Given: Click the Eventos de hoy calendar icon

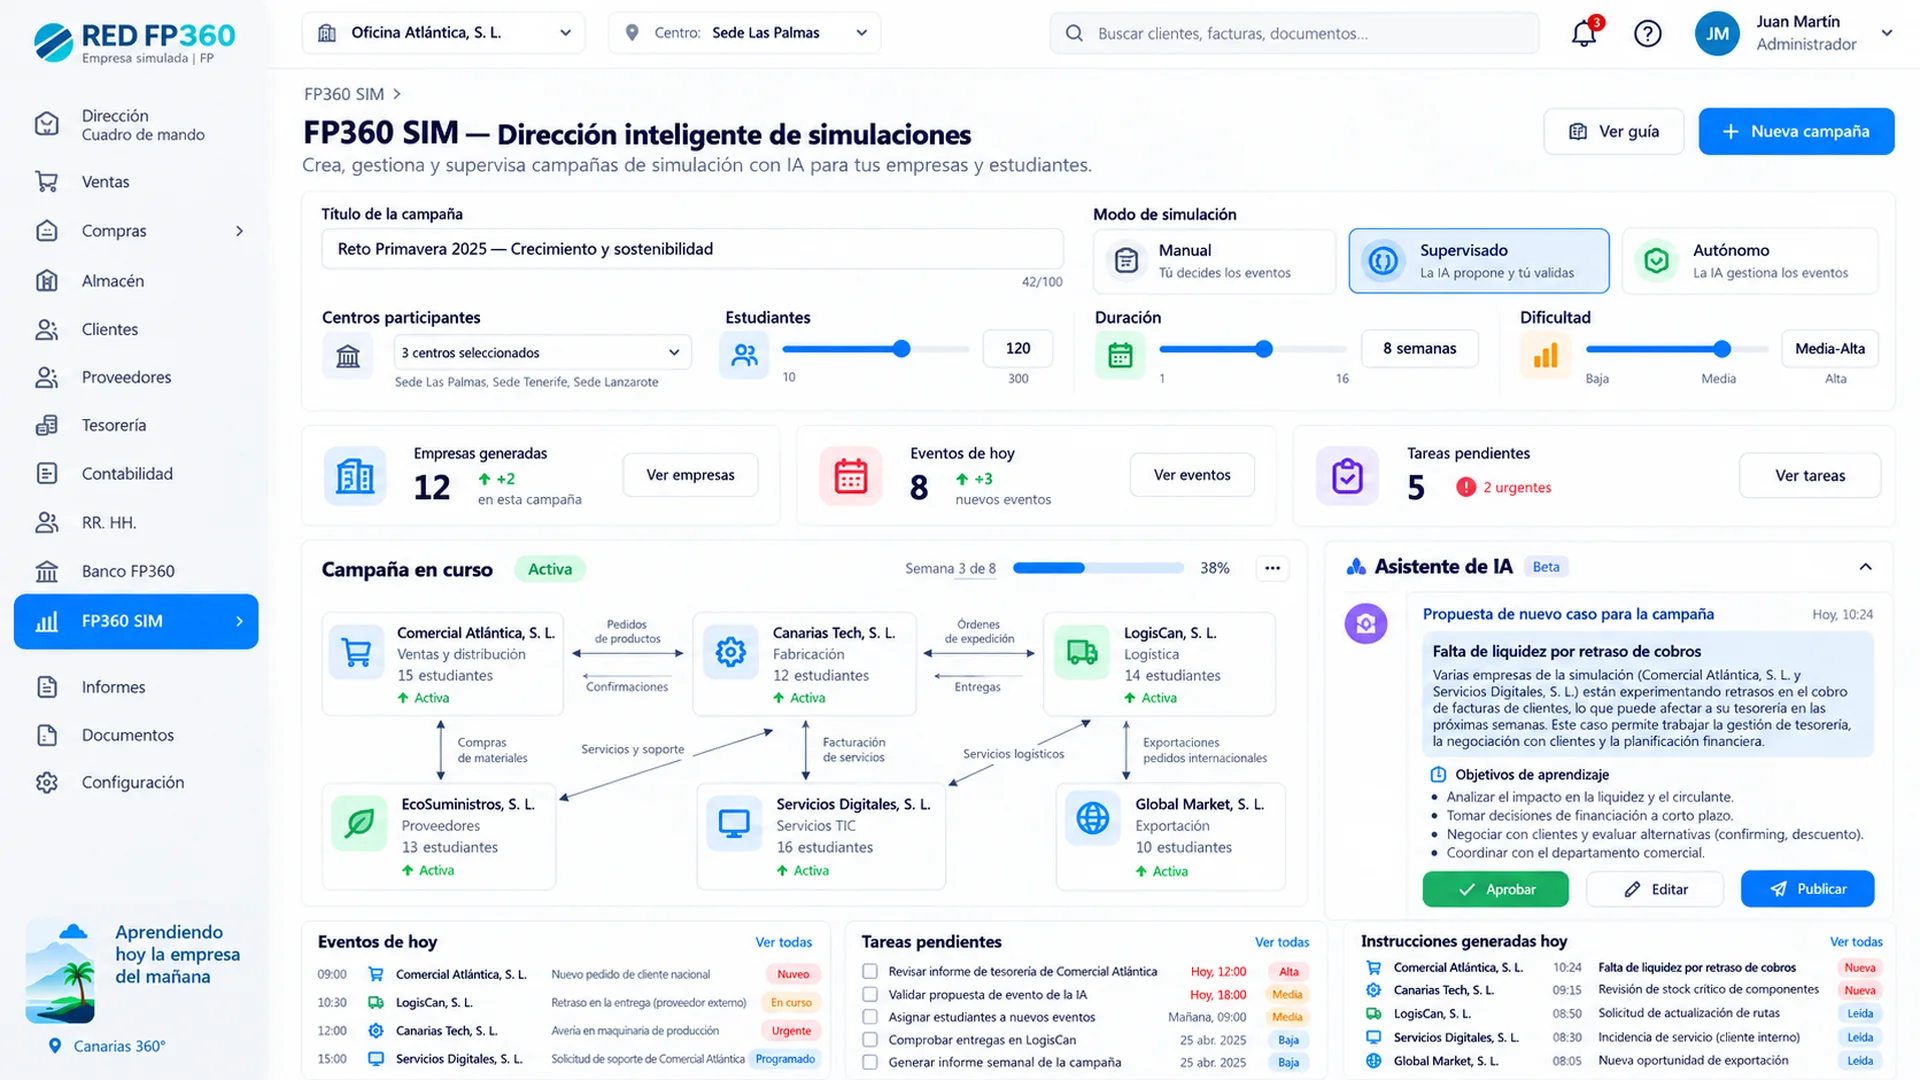Looking at the screenshot, I should tap(851, 476).
